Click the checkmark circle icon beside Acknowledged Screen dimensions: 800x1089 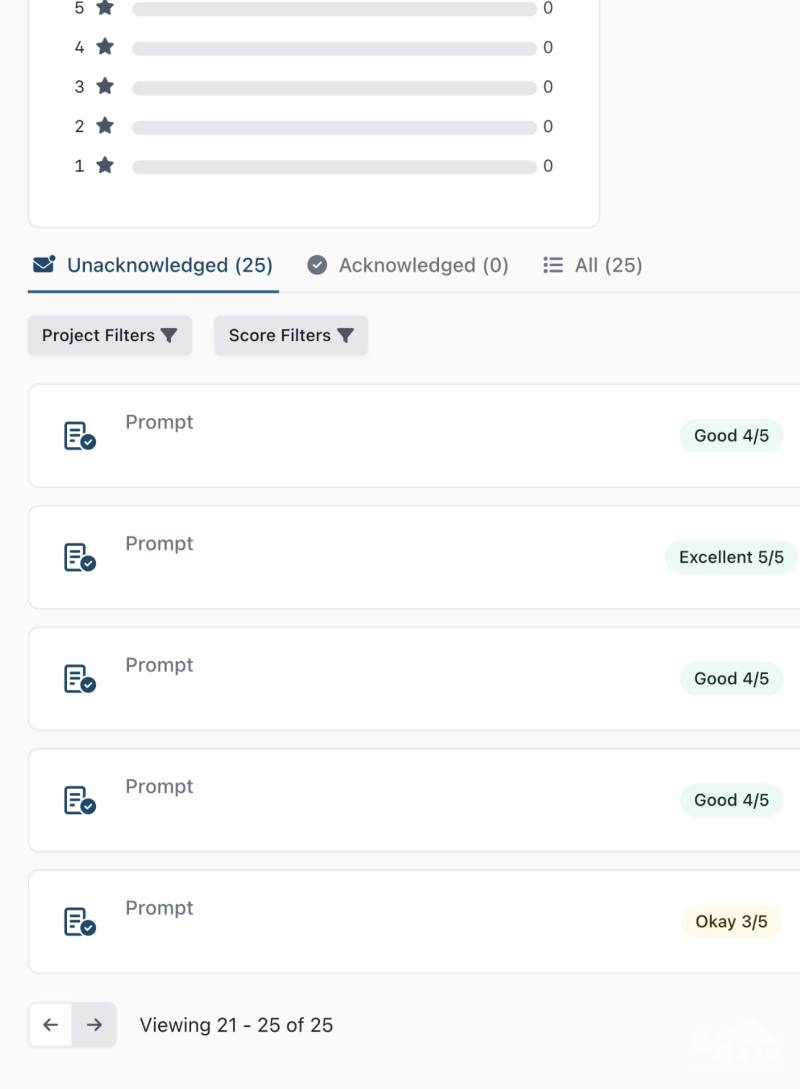[x=317, y=265]
